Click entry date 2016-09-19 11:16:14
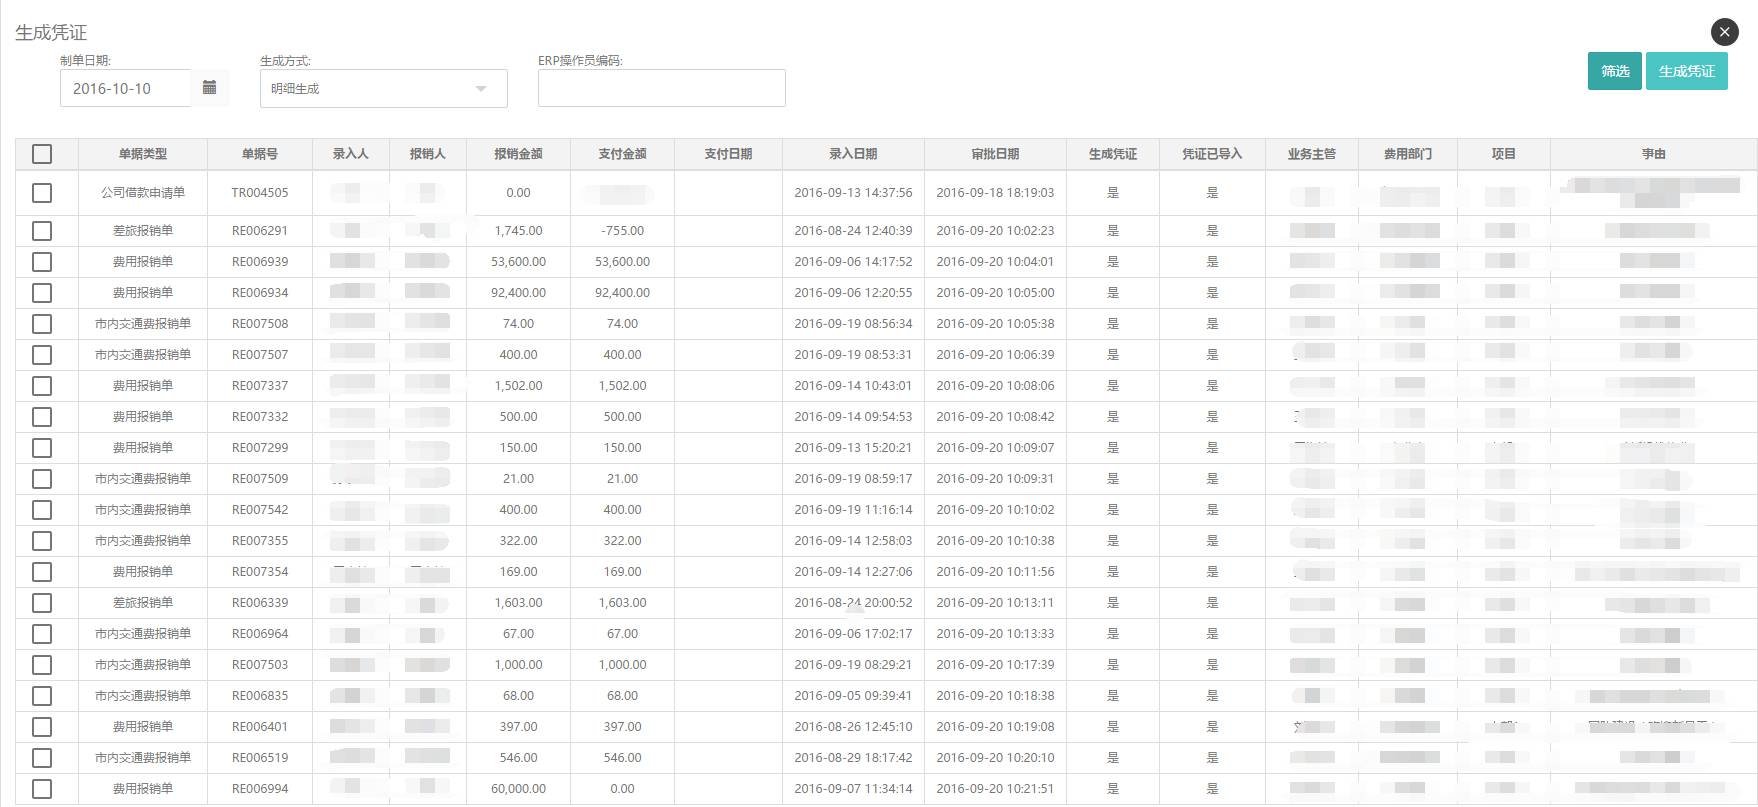The height and width of the screenshot is (807, 1758). click(853, 510)
